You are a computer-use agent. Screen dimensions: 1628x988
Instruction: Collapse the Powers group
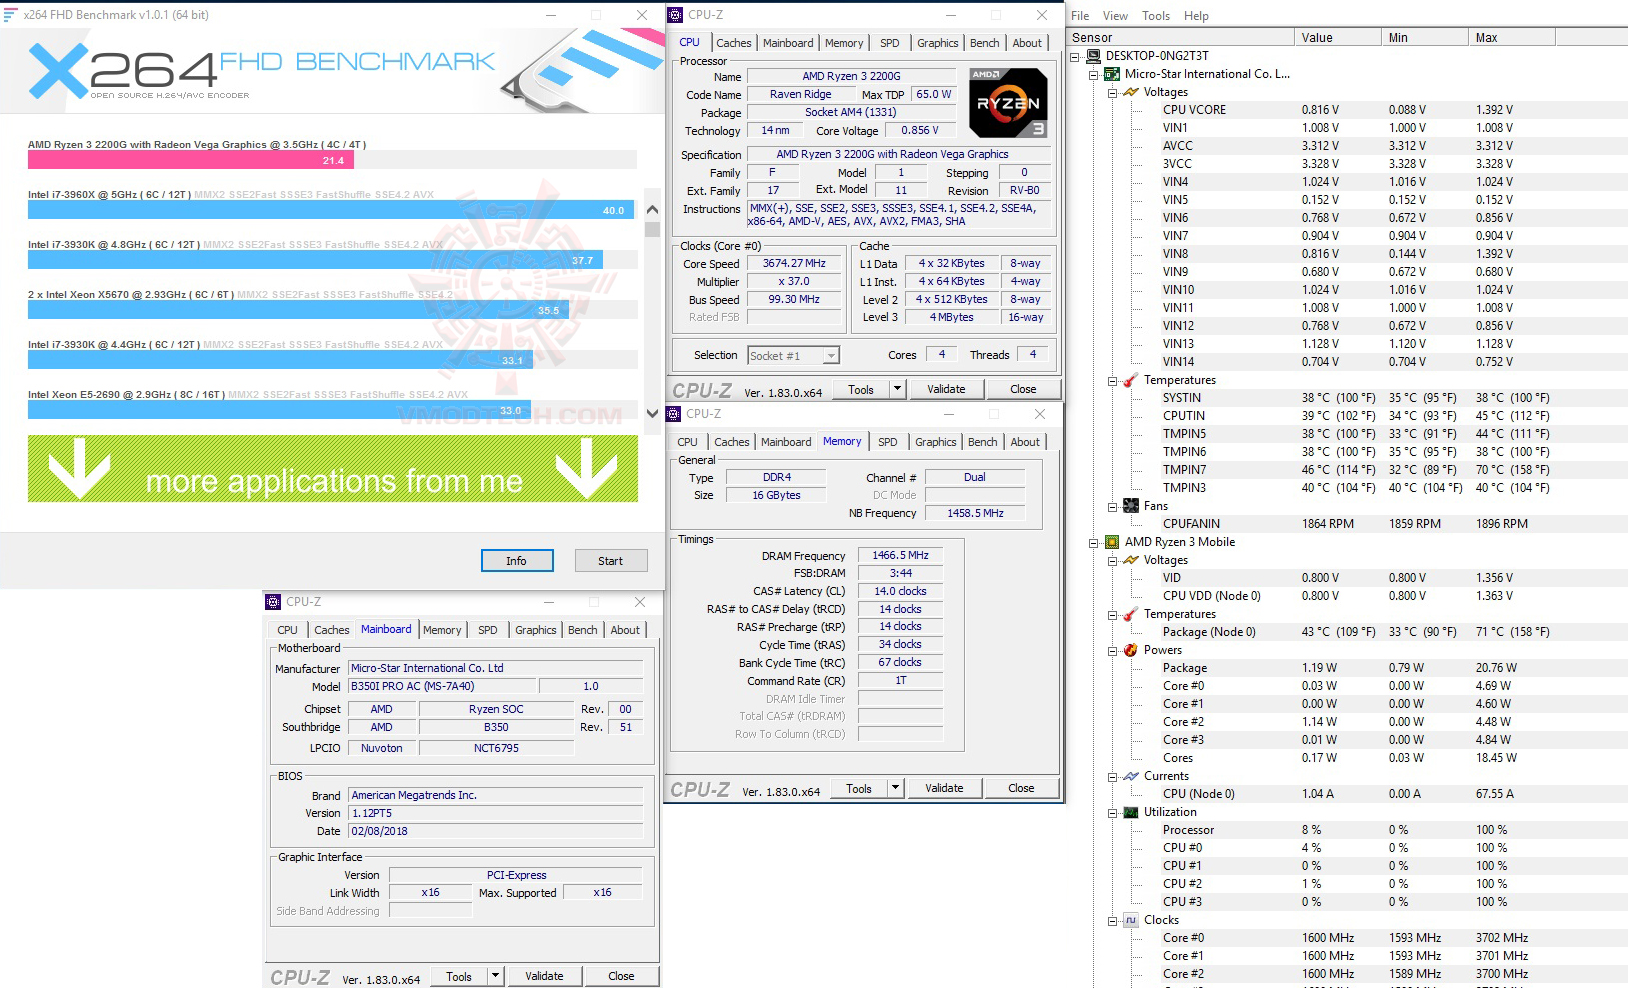click(1113, 650)
